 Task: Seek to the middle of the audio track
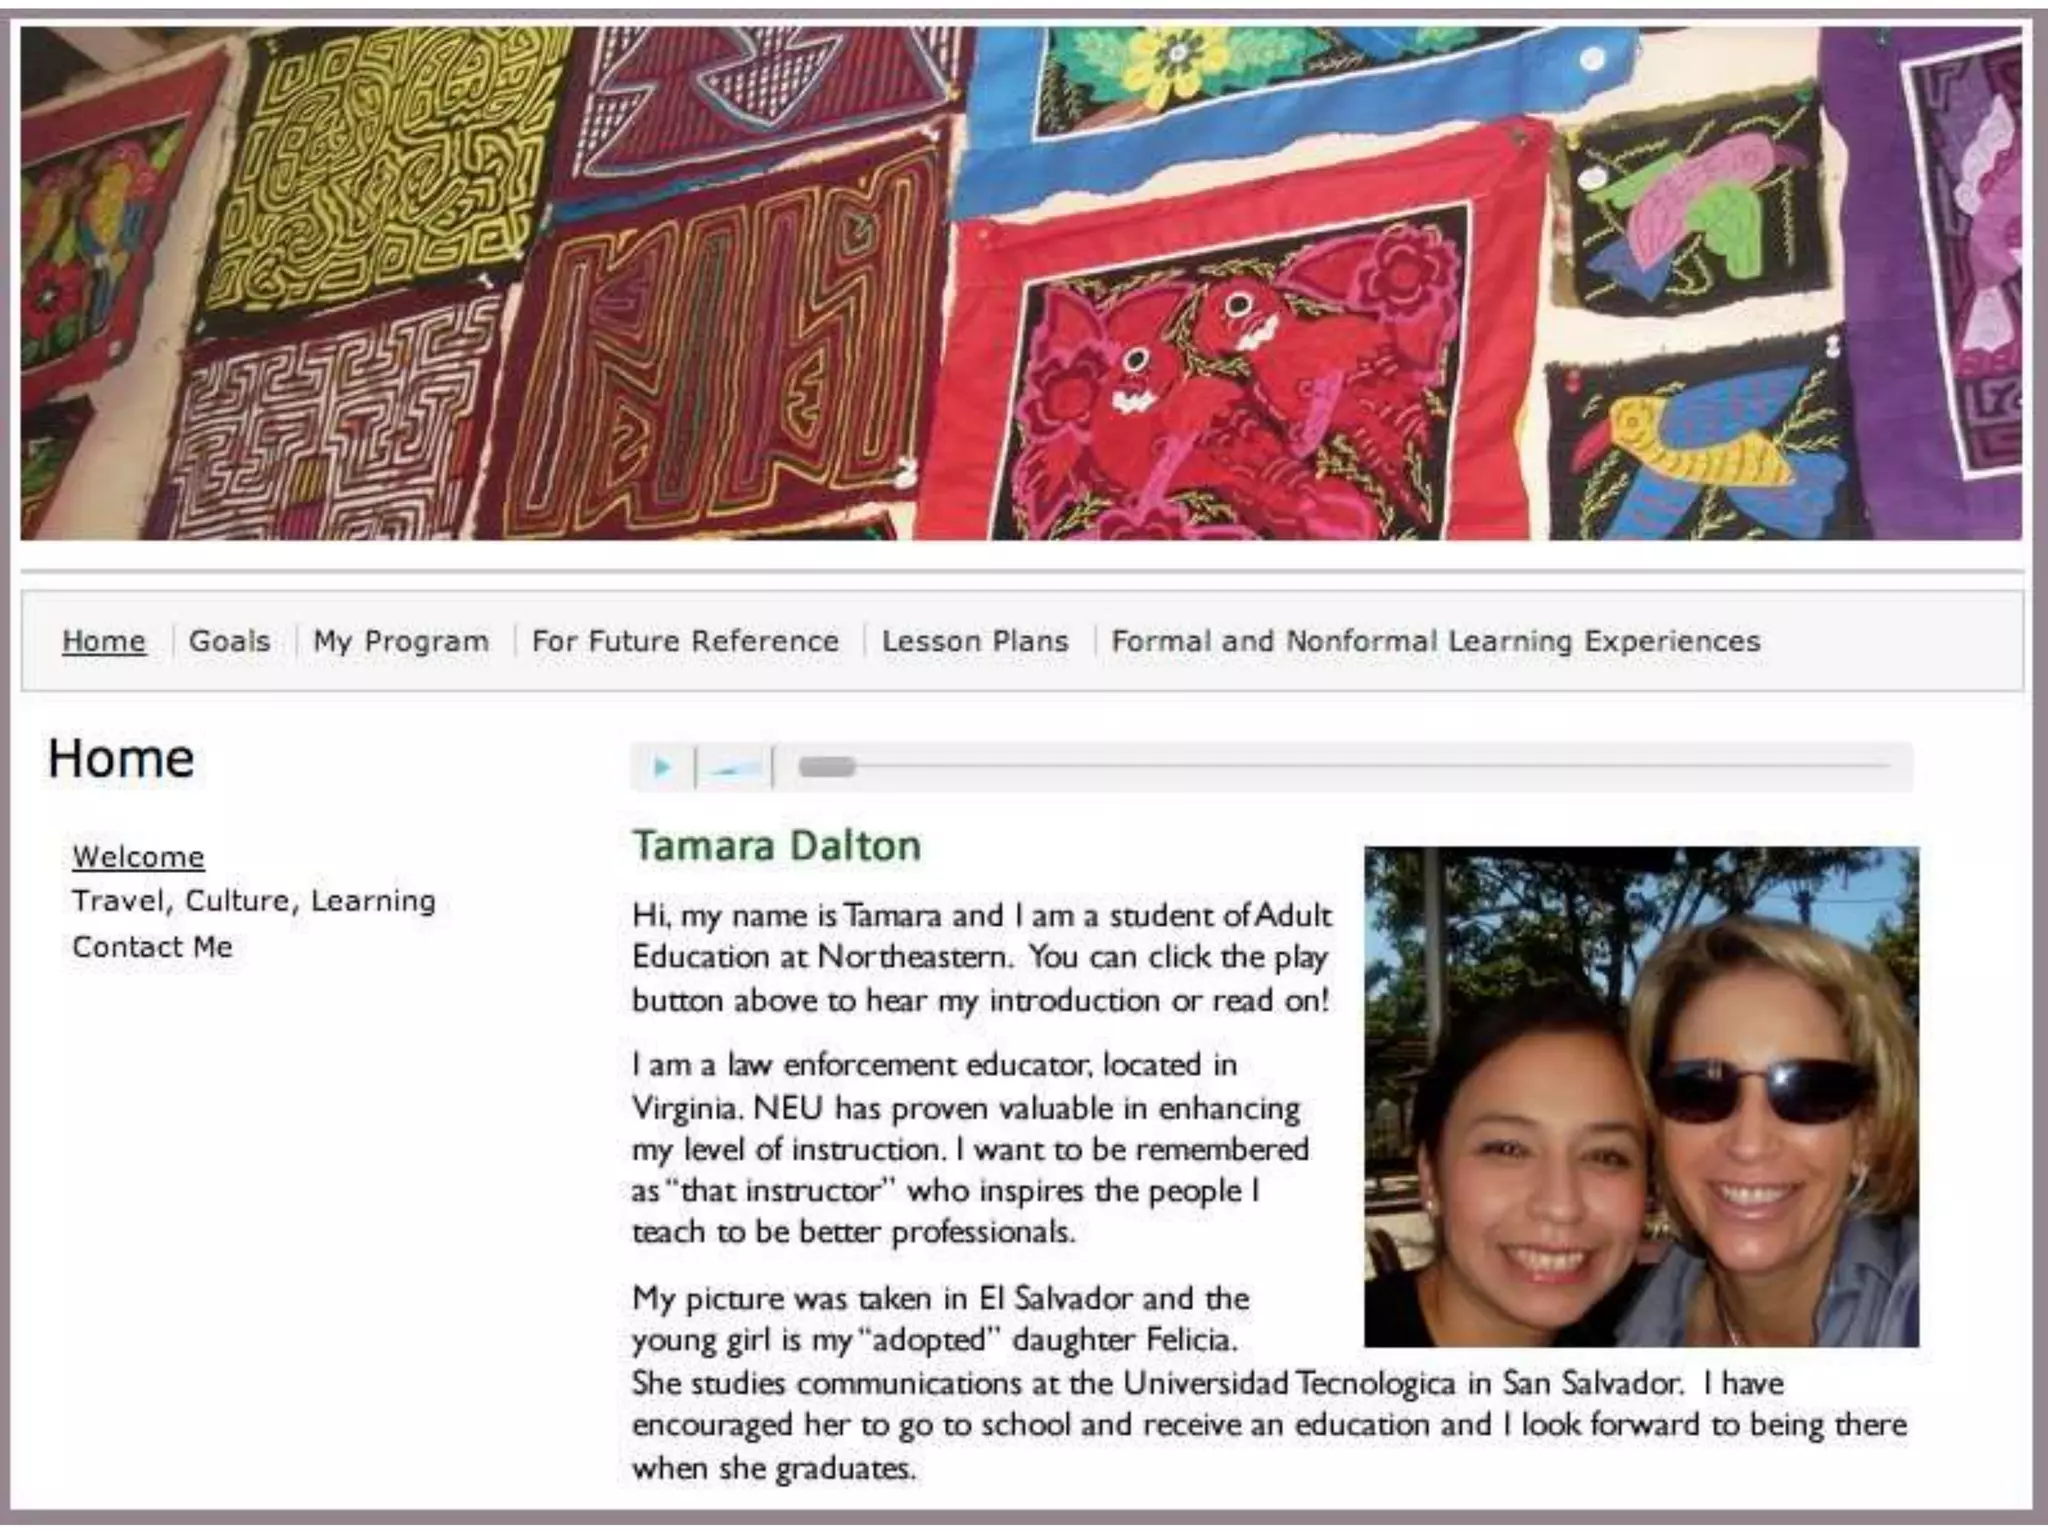tap(1343, 767)
